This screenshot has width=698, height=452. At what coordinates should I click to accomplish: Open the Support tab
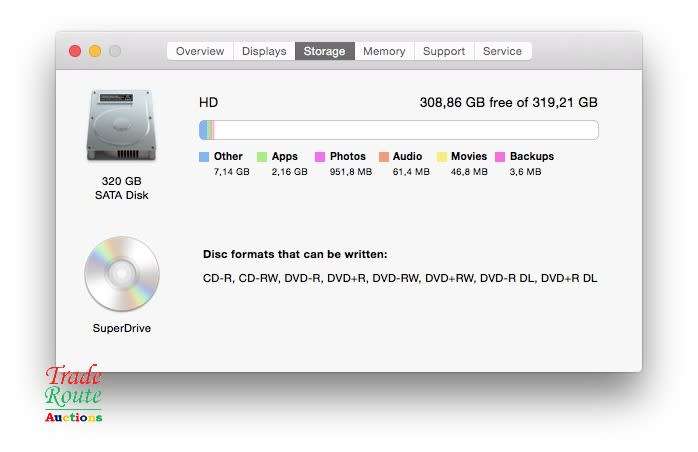pos(444,51)
